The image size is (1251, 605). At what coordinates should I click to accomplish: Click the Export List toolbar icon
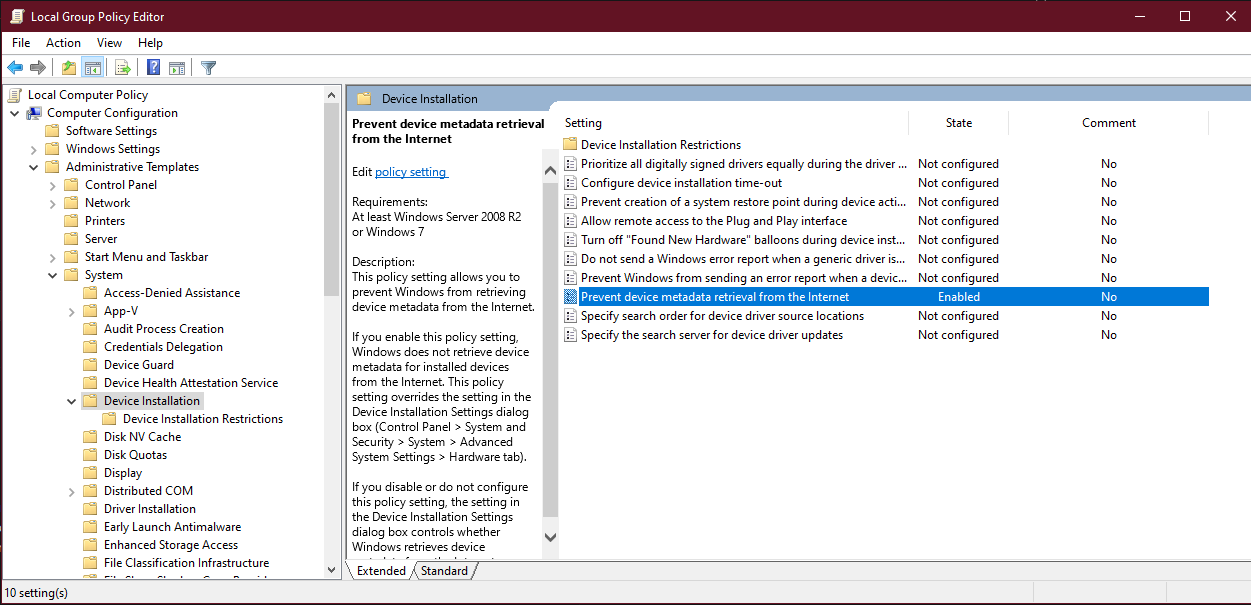coord(123,68)
